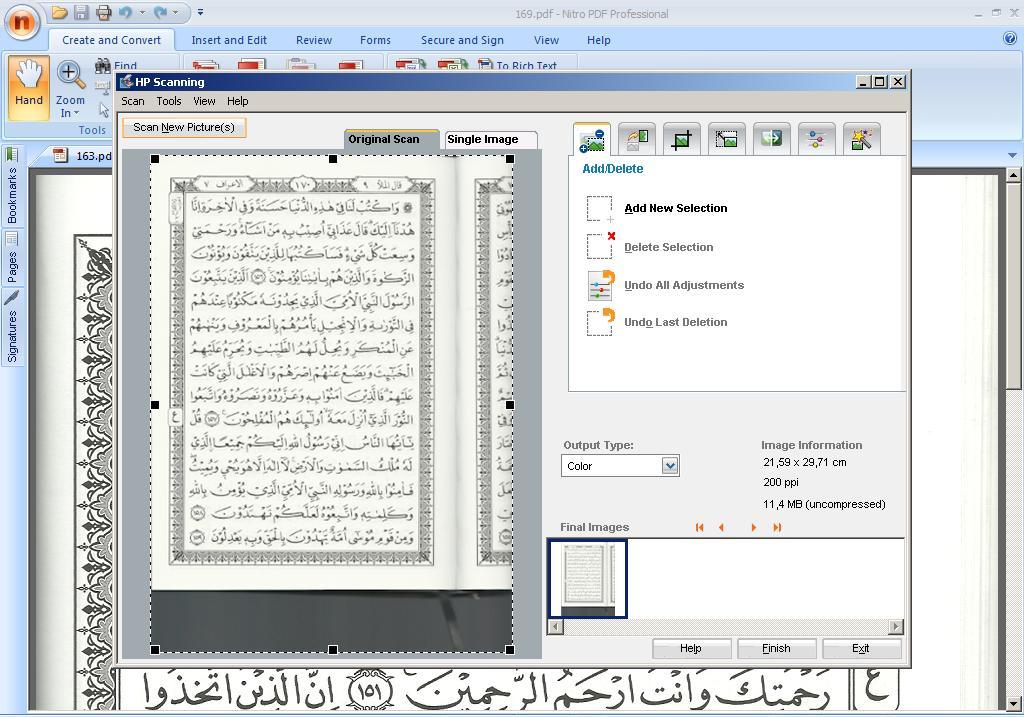This screenshot has width=1024, height=717.
Task: Open the Help menu in HP Scanning
Action: click(238, 101)
